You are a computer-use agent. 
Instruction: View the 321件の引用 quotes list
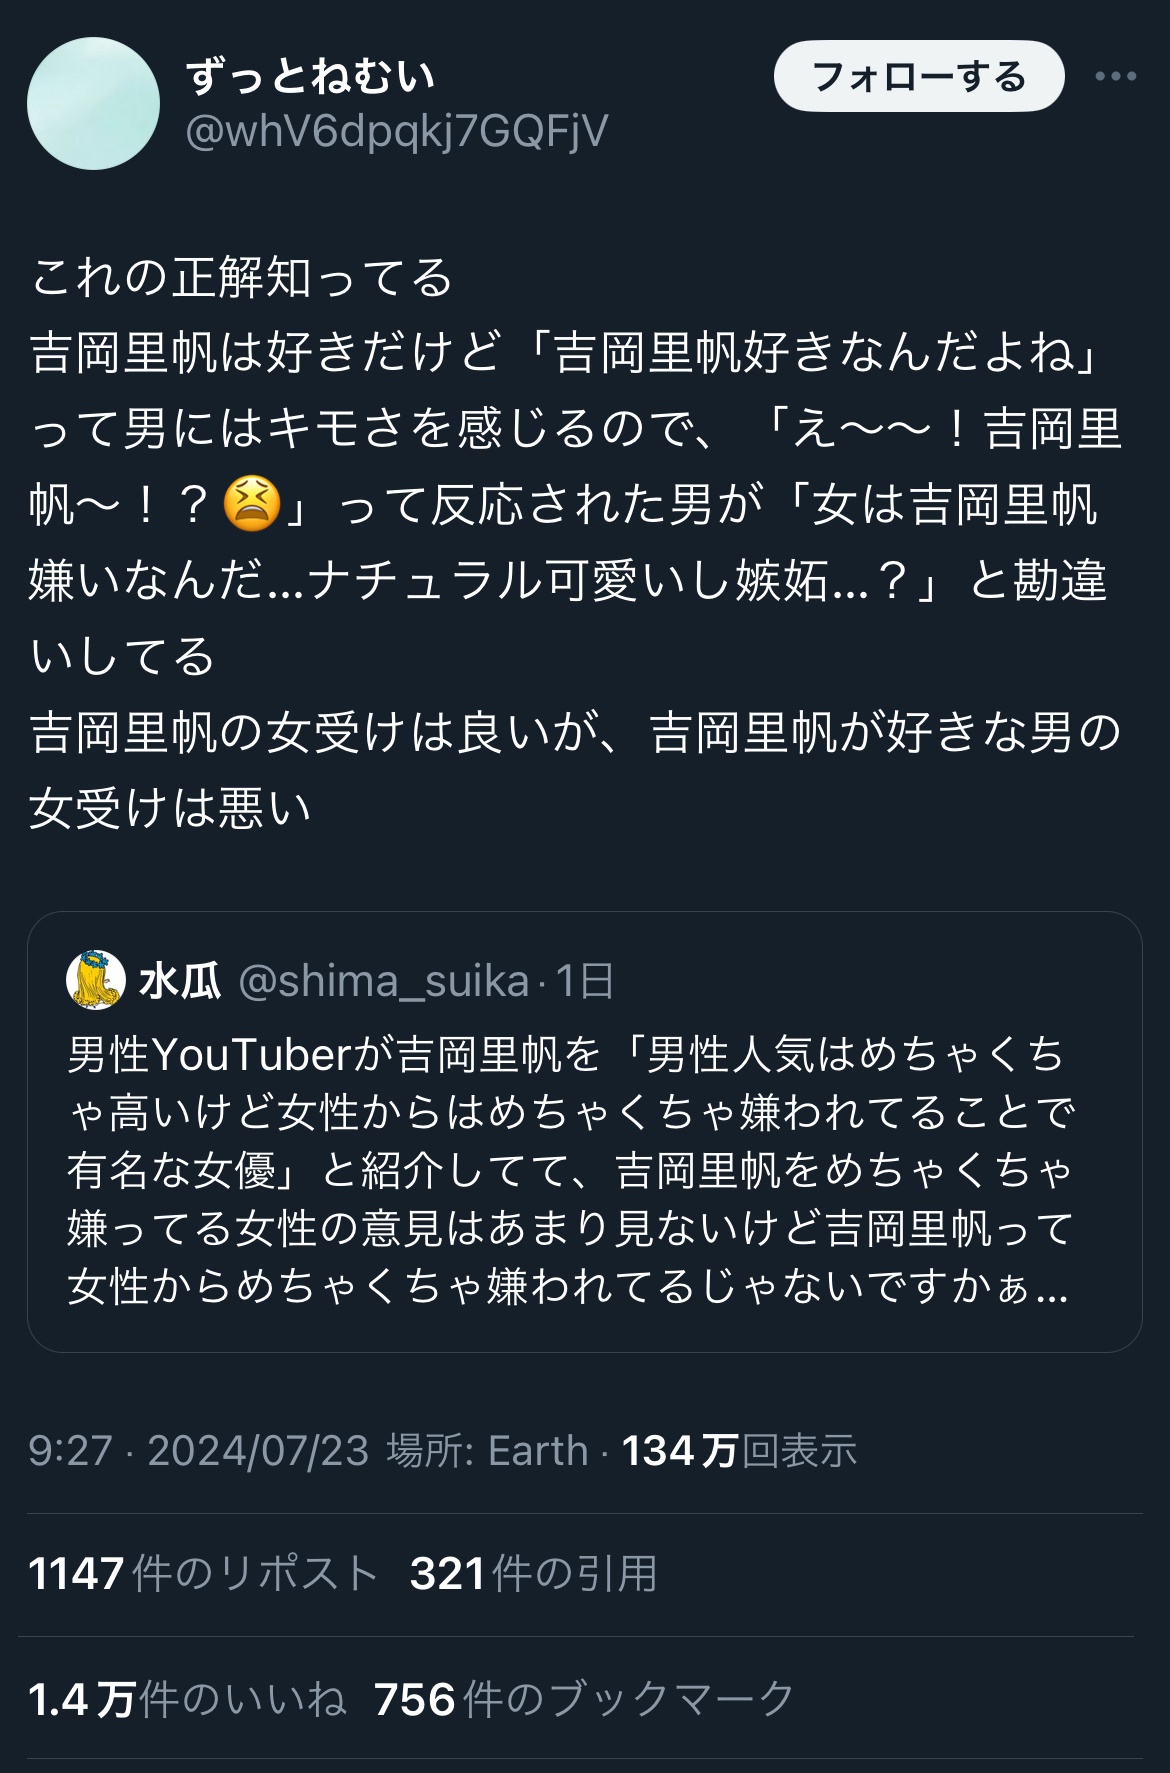tap(533, 1573)
